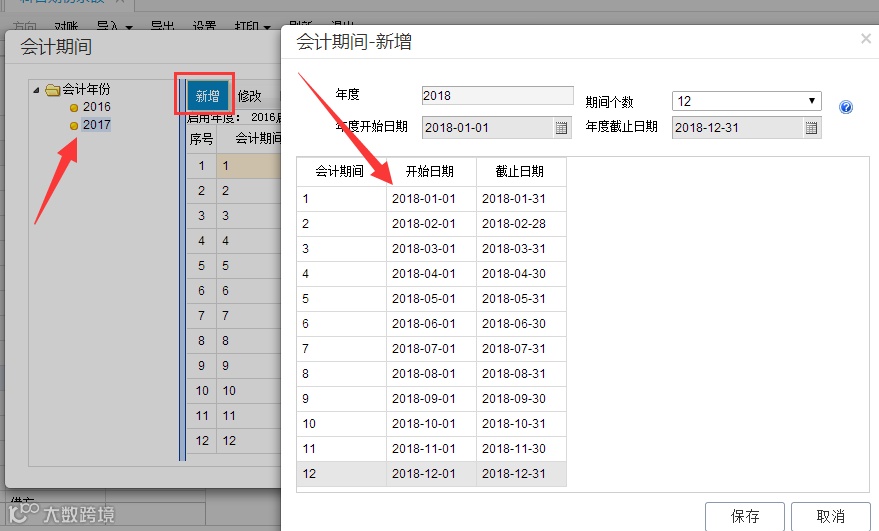Screen dimensions: 879x531
Task: Select row 序号 5 in 会计期间 window
Action: point(201,266)
